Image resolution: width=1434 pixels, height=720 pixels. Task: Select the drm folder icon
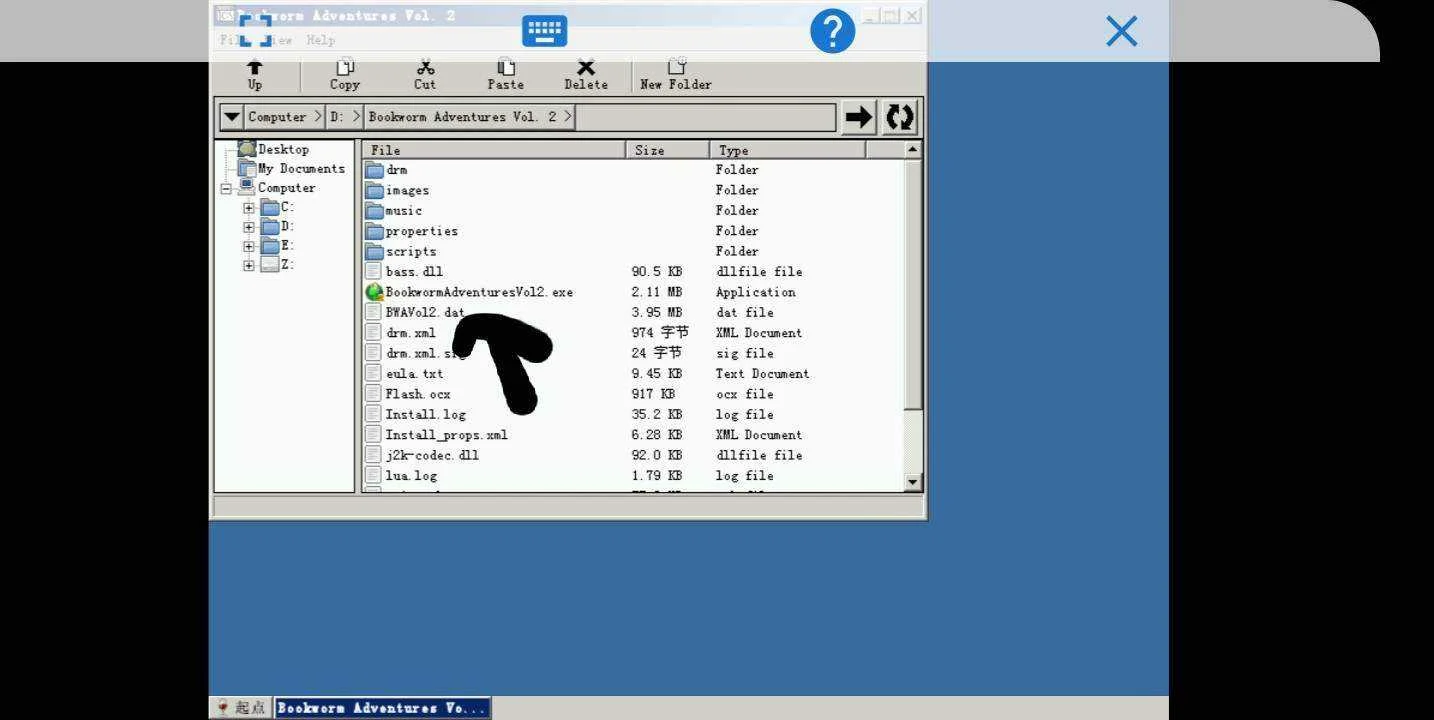[375, 170]
